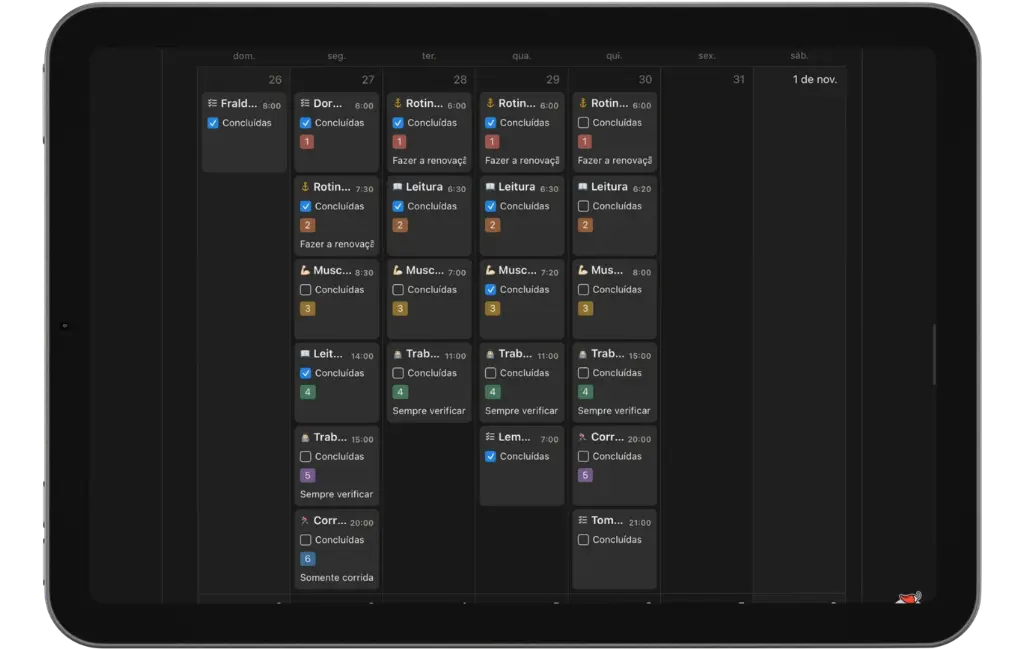Open the Rotin... 7:30 card title
This screenshot has width=1024, height=649.
[x=332, y=187]
